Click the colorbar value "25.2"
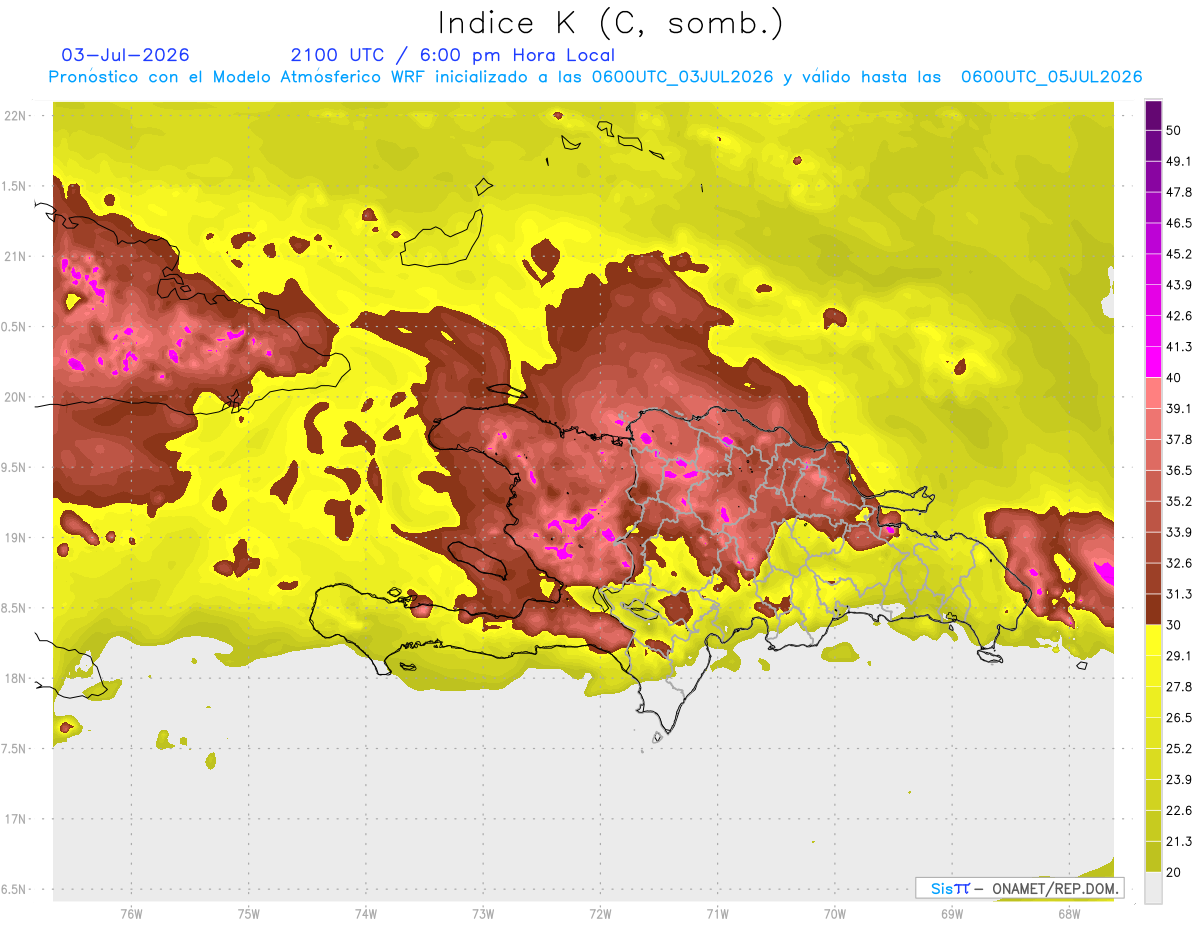 [x=1178, y=748]
